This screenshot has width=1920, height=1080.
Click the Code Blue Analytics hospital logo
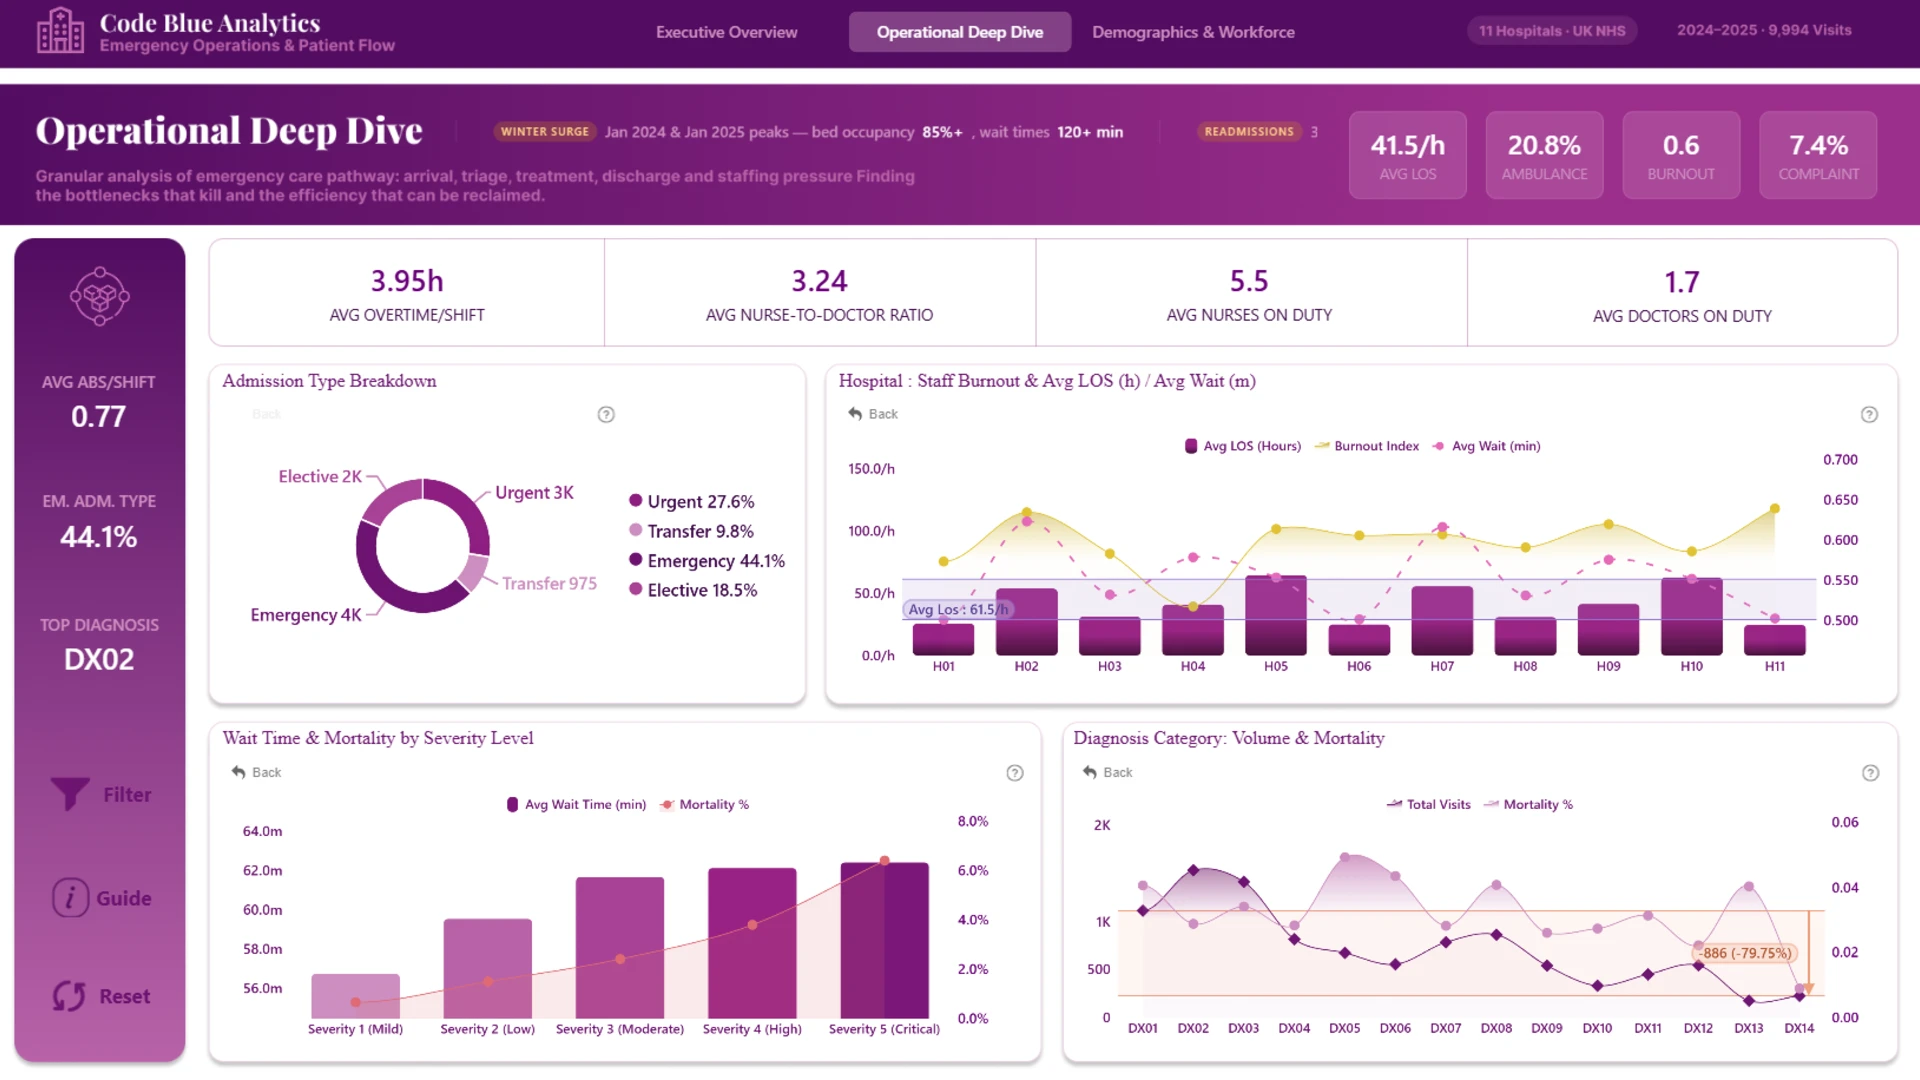60,31
